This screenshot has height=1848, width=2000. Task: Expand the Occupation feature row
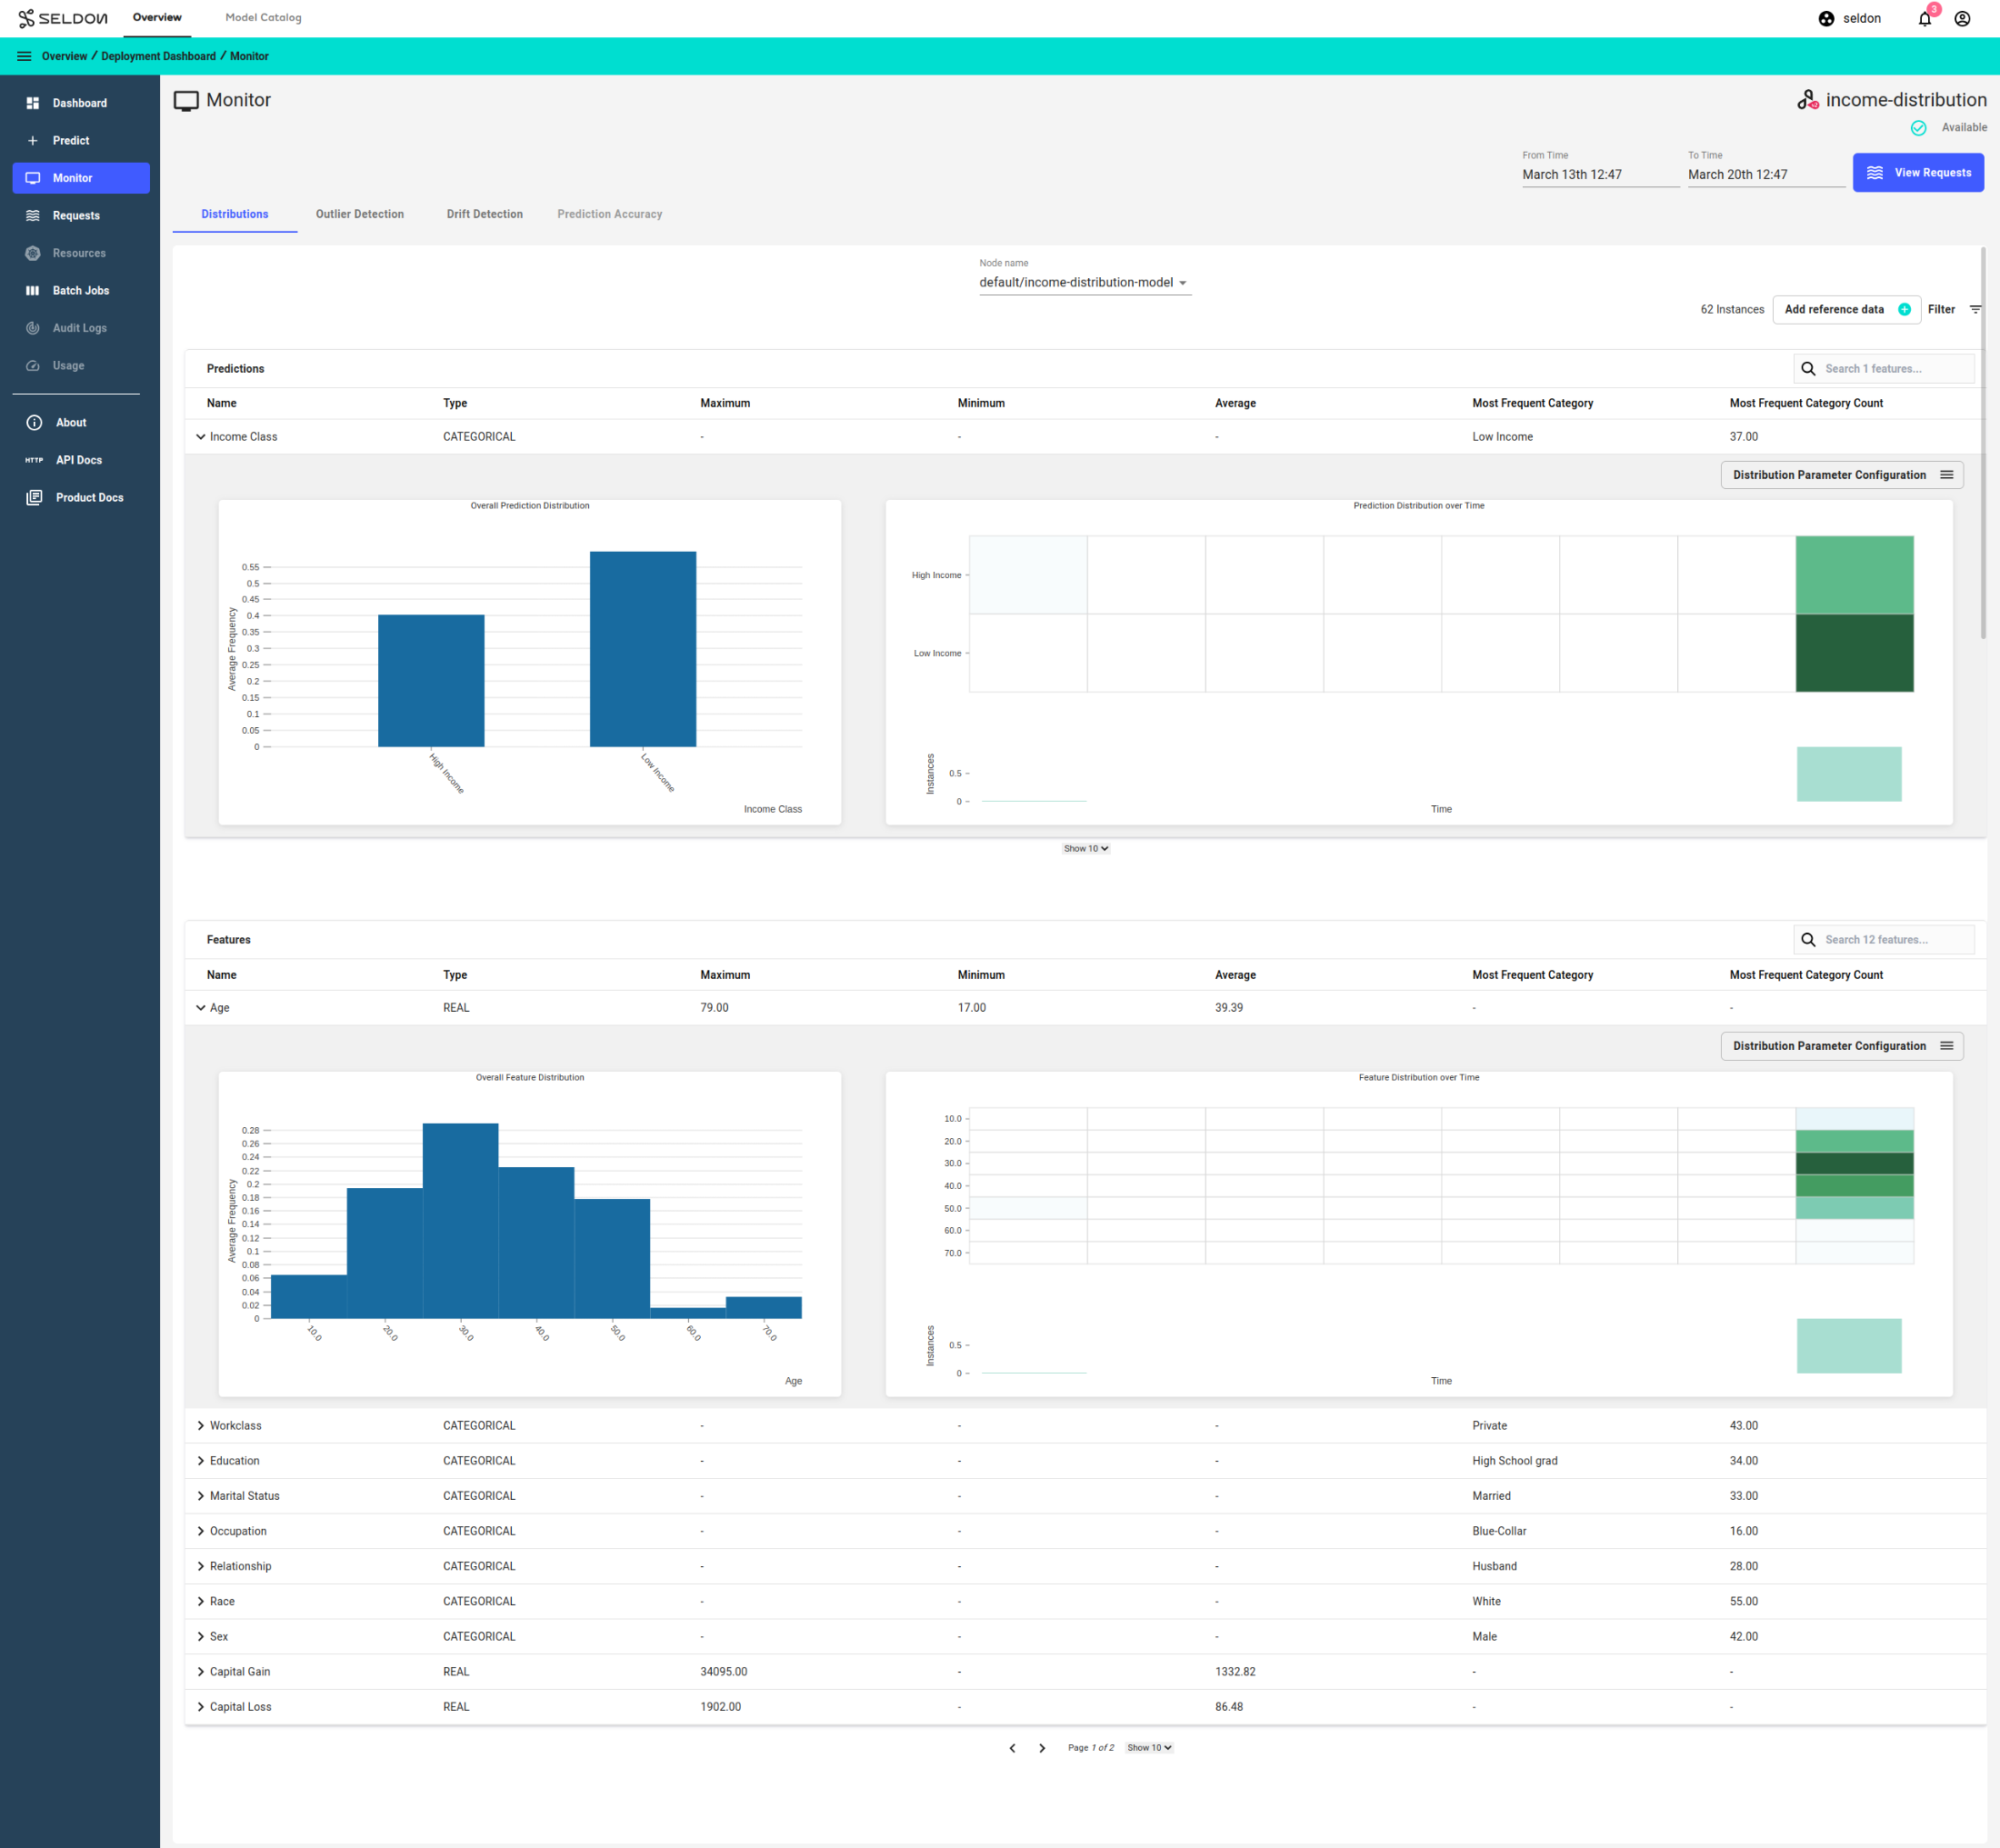pyautogui.click(x=201, y=1531)
